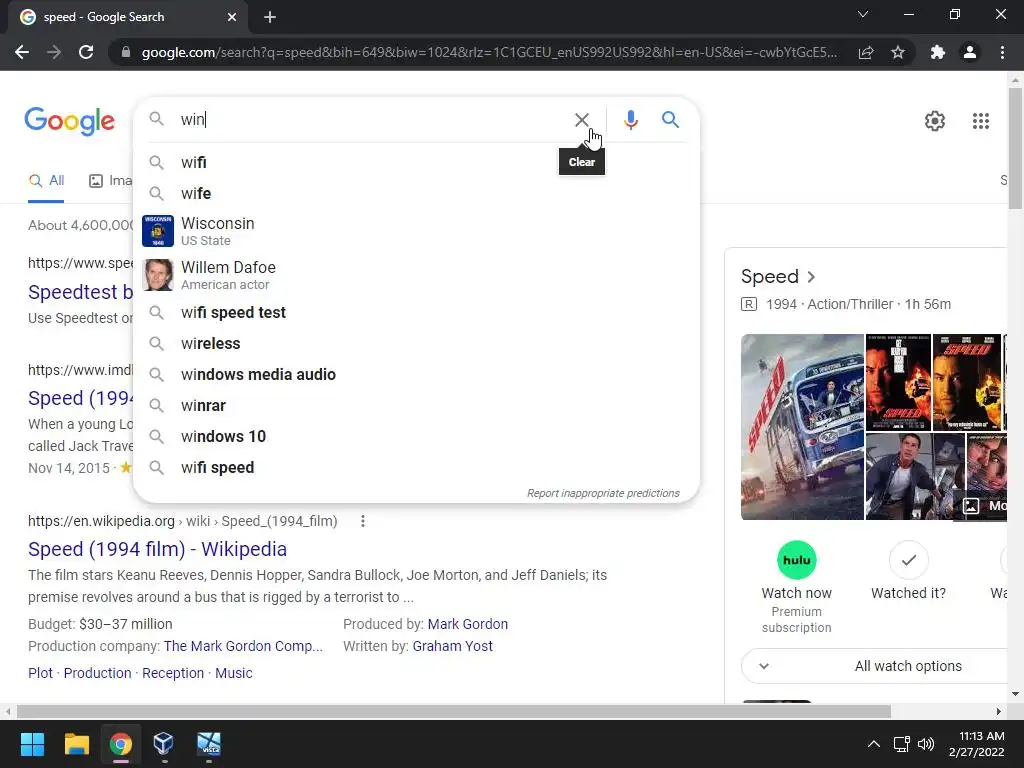This screenshot has height=768, width=1024.
Task: Open Chrome three-dot menu
Action: pos(1002,52)
